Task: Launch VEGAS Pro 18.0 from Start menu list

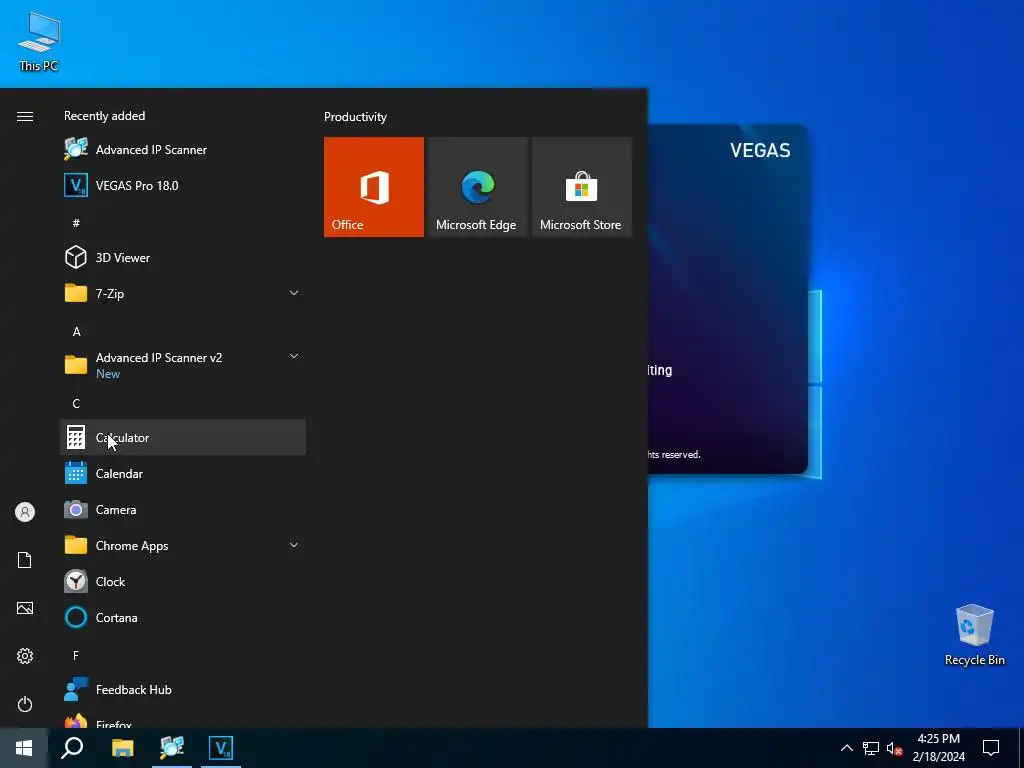Action: (x=183, y=185)
